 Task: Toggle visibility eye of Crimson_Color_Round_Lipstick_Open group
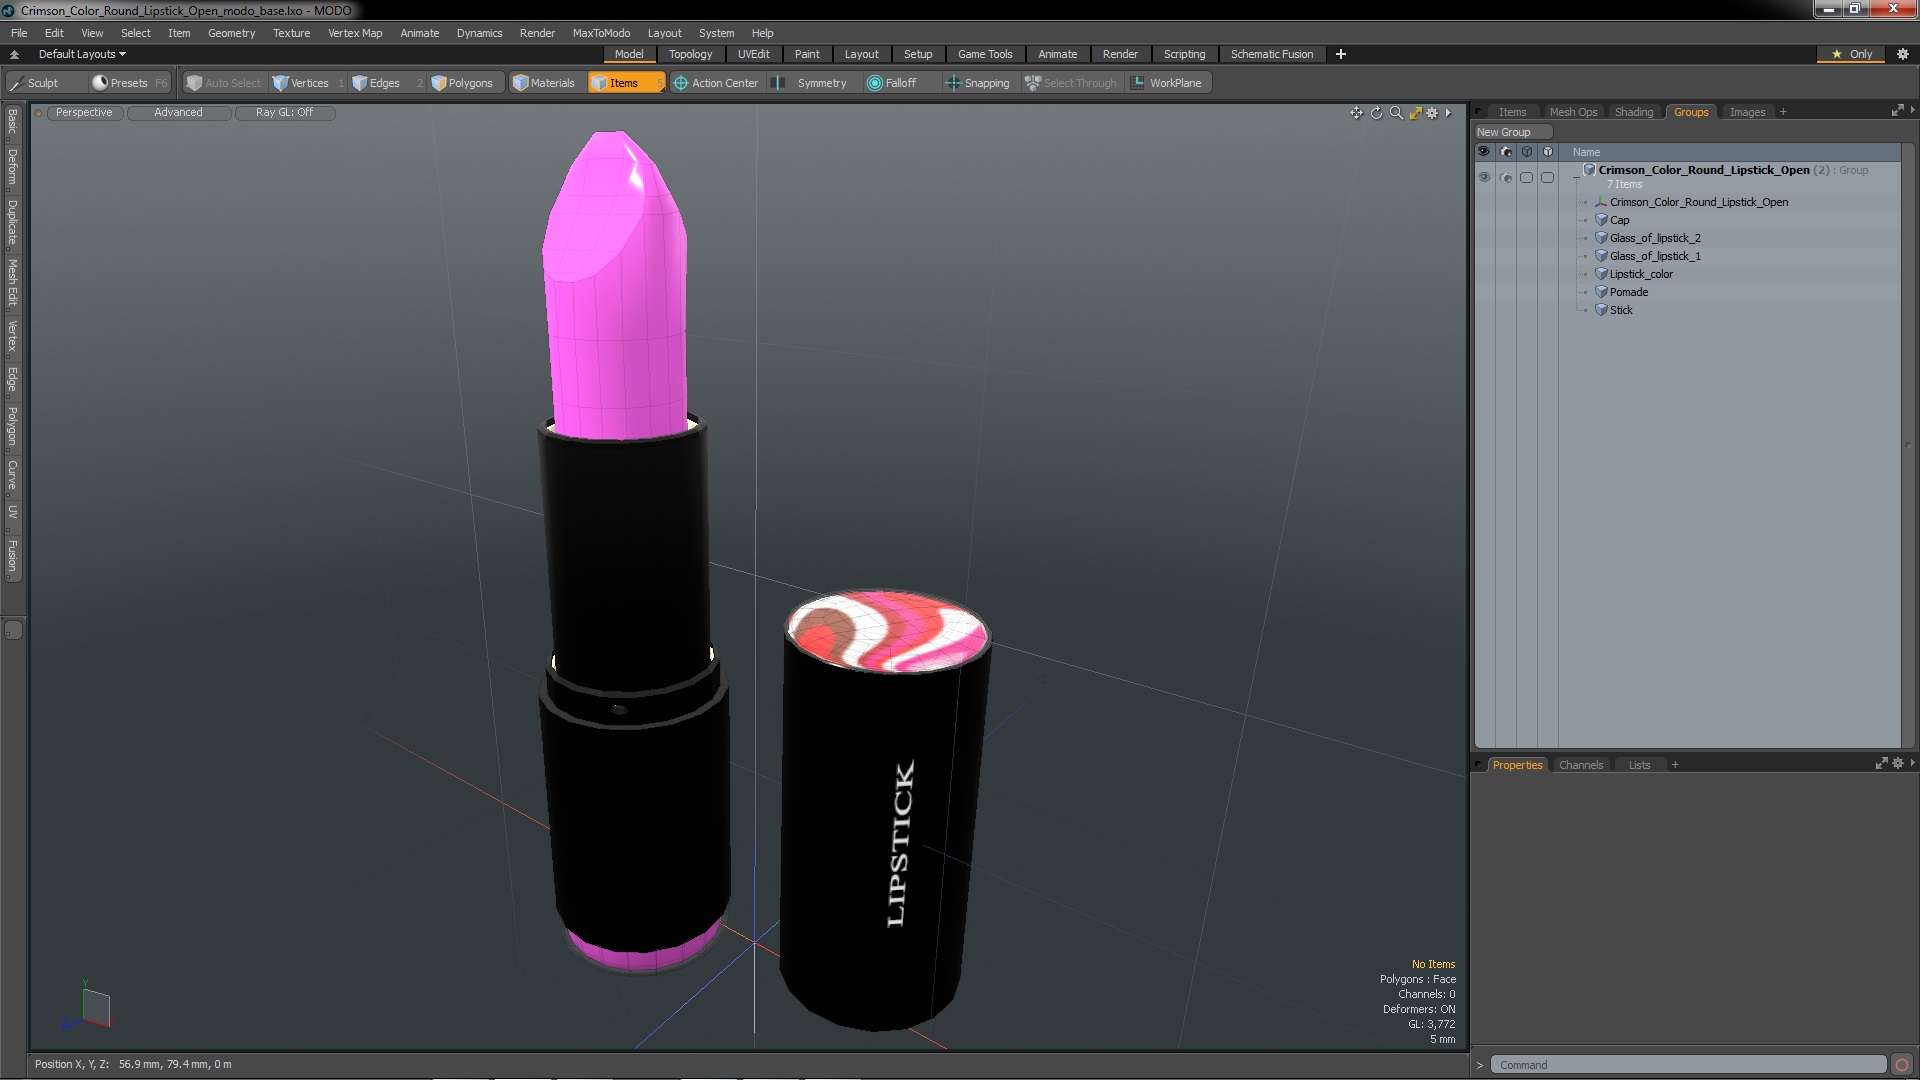coord(1484,177)
